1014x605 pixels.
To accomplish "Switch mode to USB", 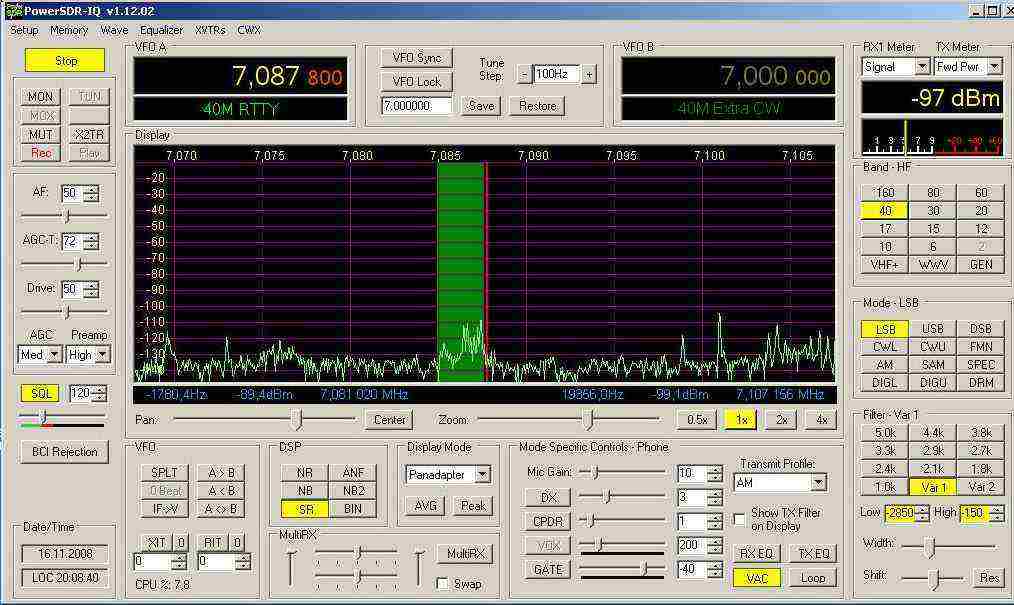I will click(932, 329).
